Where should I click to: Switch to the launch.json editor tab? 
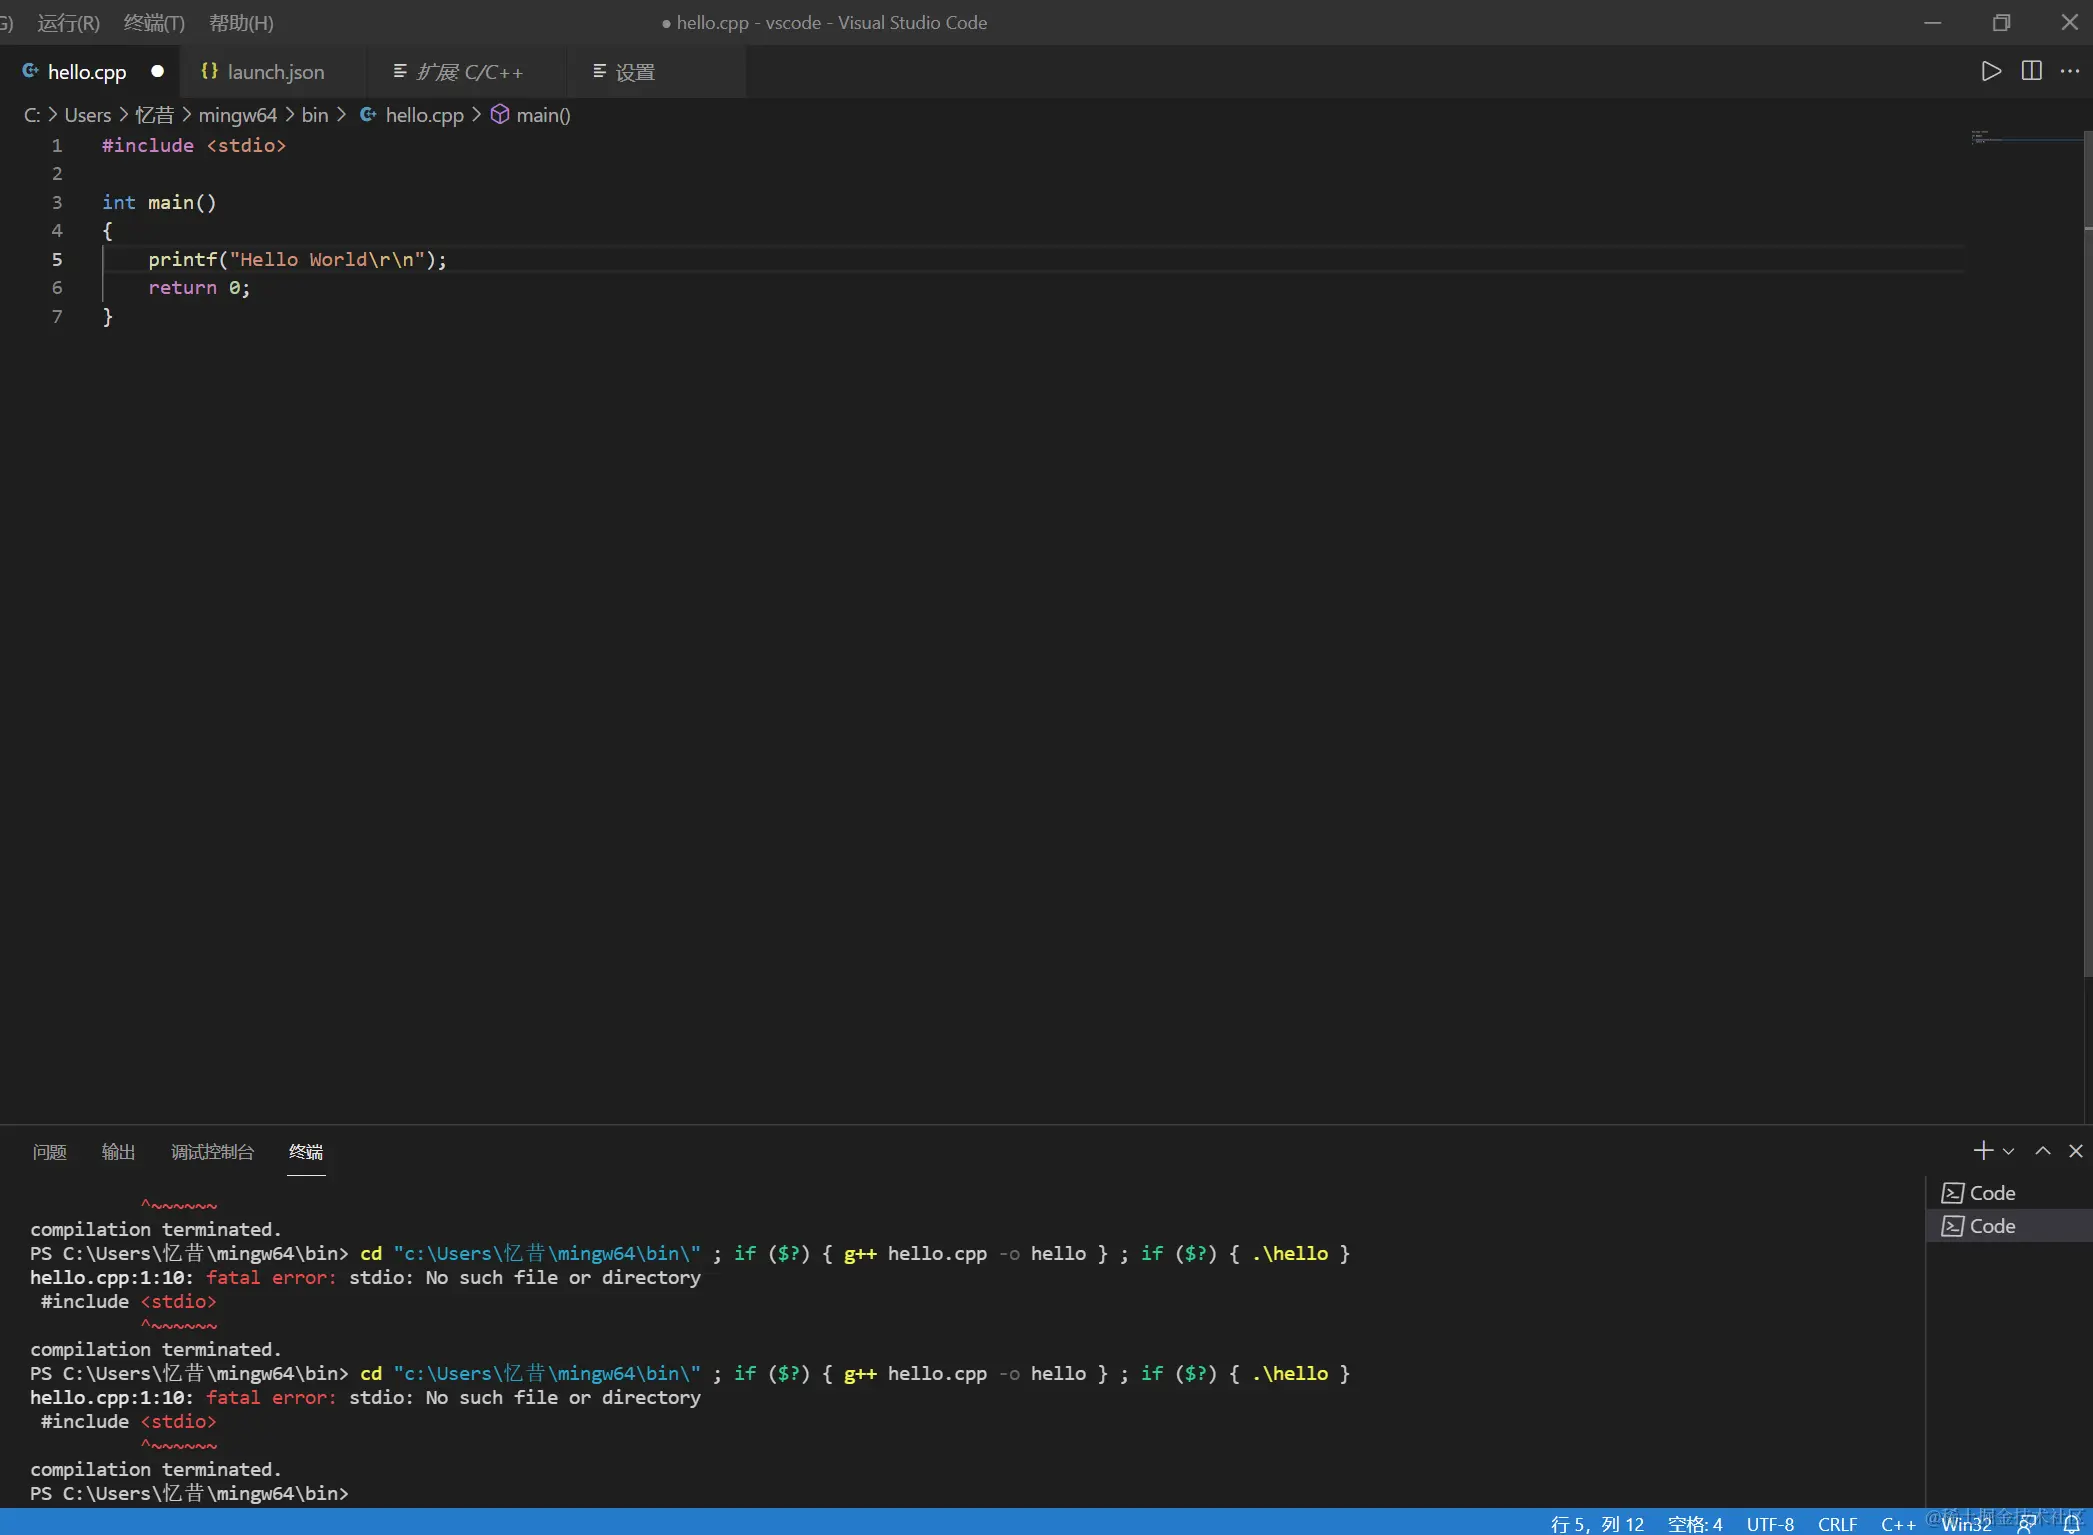click(x=274, y=72)
